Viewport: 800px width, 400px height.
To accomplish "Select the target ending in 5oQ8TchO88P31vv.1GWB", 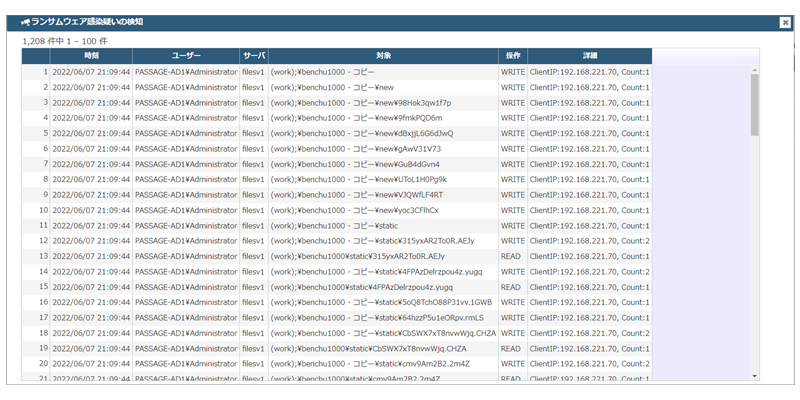I will tap(381, 303).
